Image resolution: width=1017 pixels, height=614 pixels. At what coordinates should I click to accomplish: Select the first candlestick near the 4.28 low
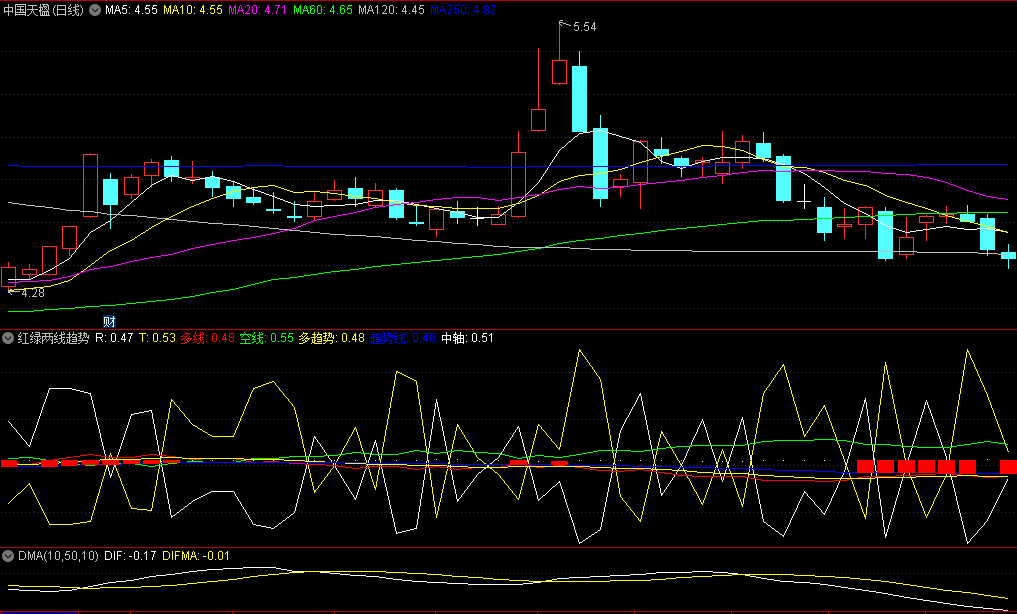click(x=8, y=276)
